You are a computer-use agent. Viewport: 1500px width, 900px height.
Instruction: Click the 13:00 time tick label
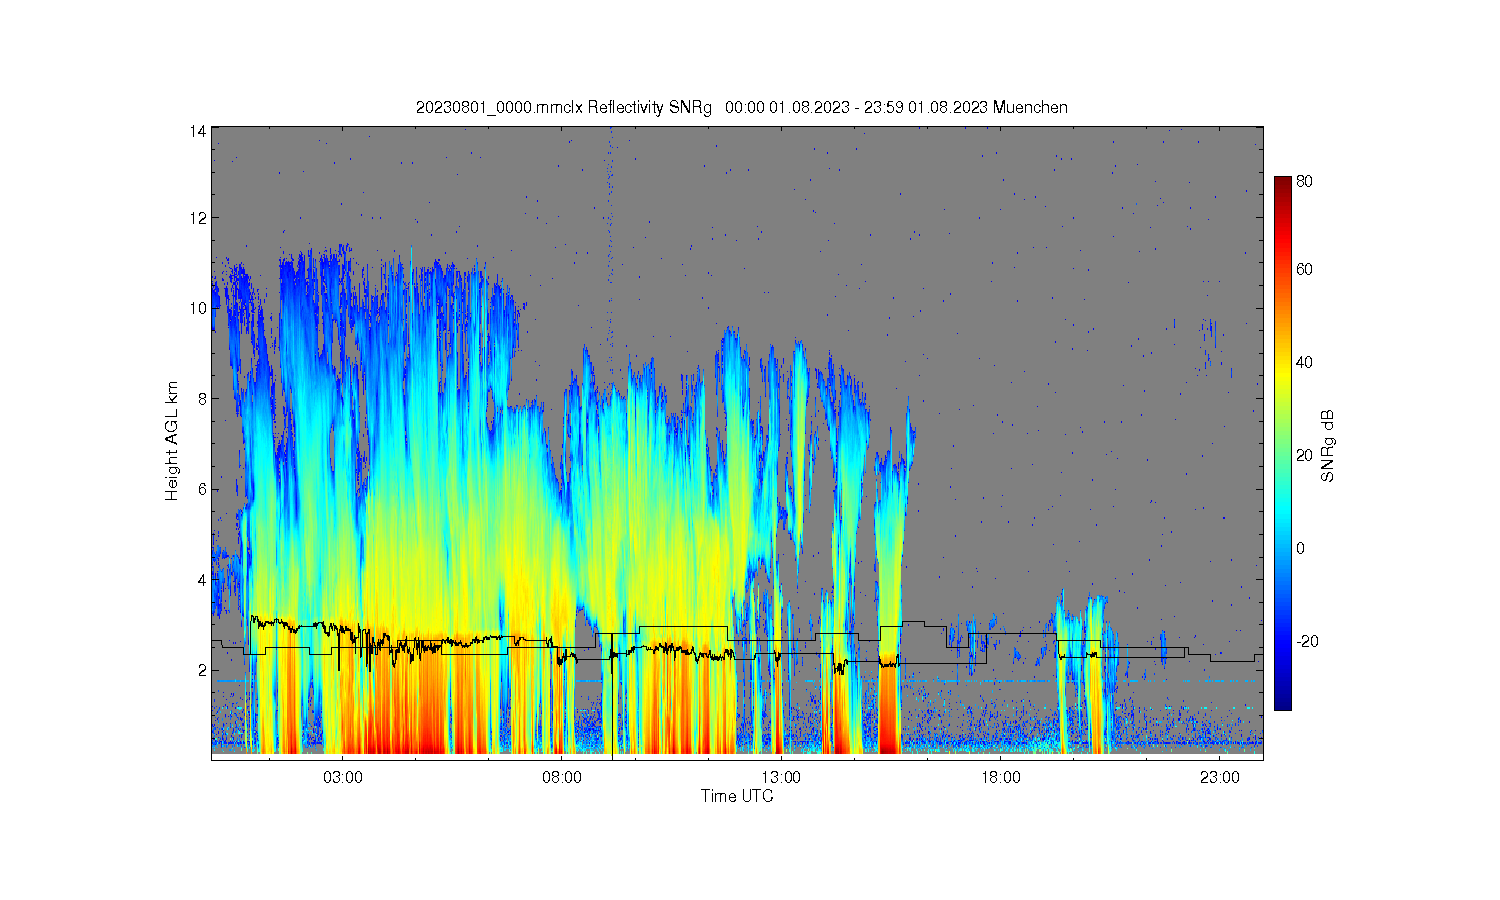click(781, 777)
